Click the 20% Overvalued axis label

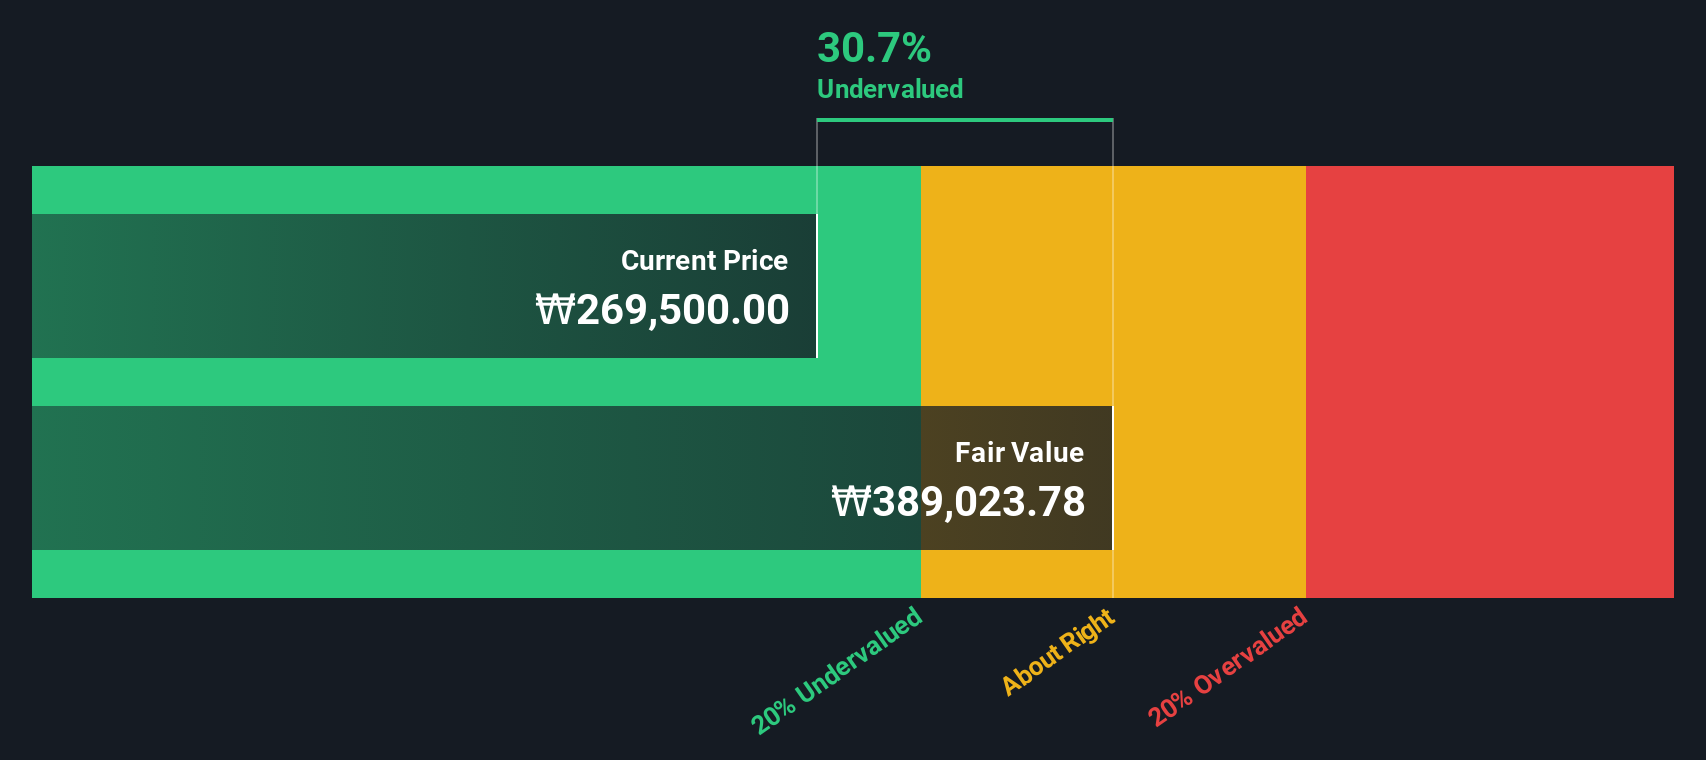[1227, 666]
